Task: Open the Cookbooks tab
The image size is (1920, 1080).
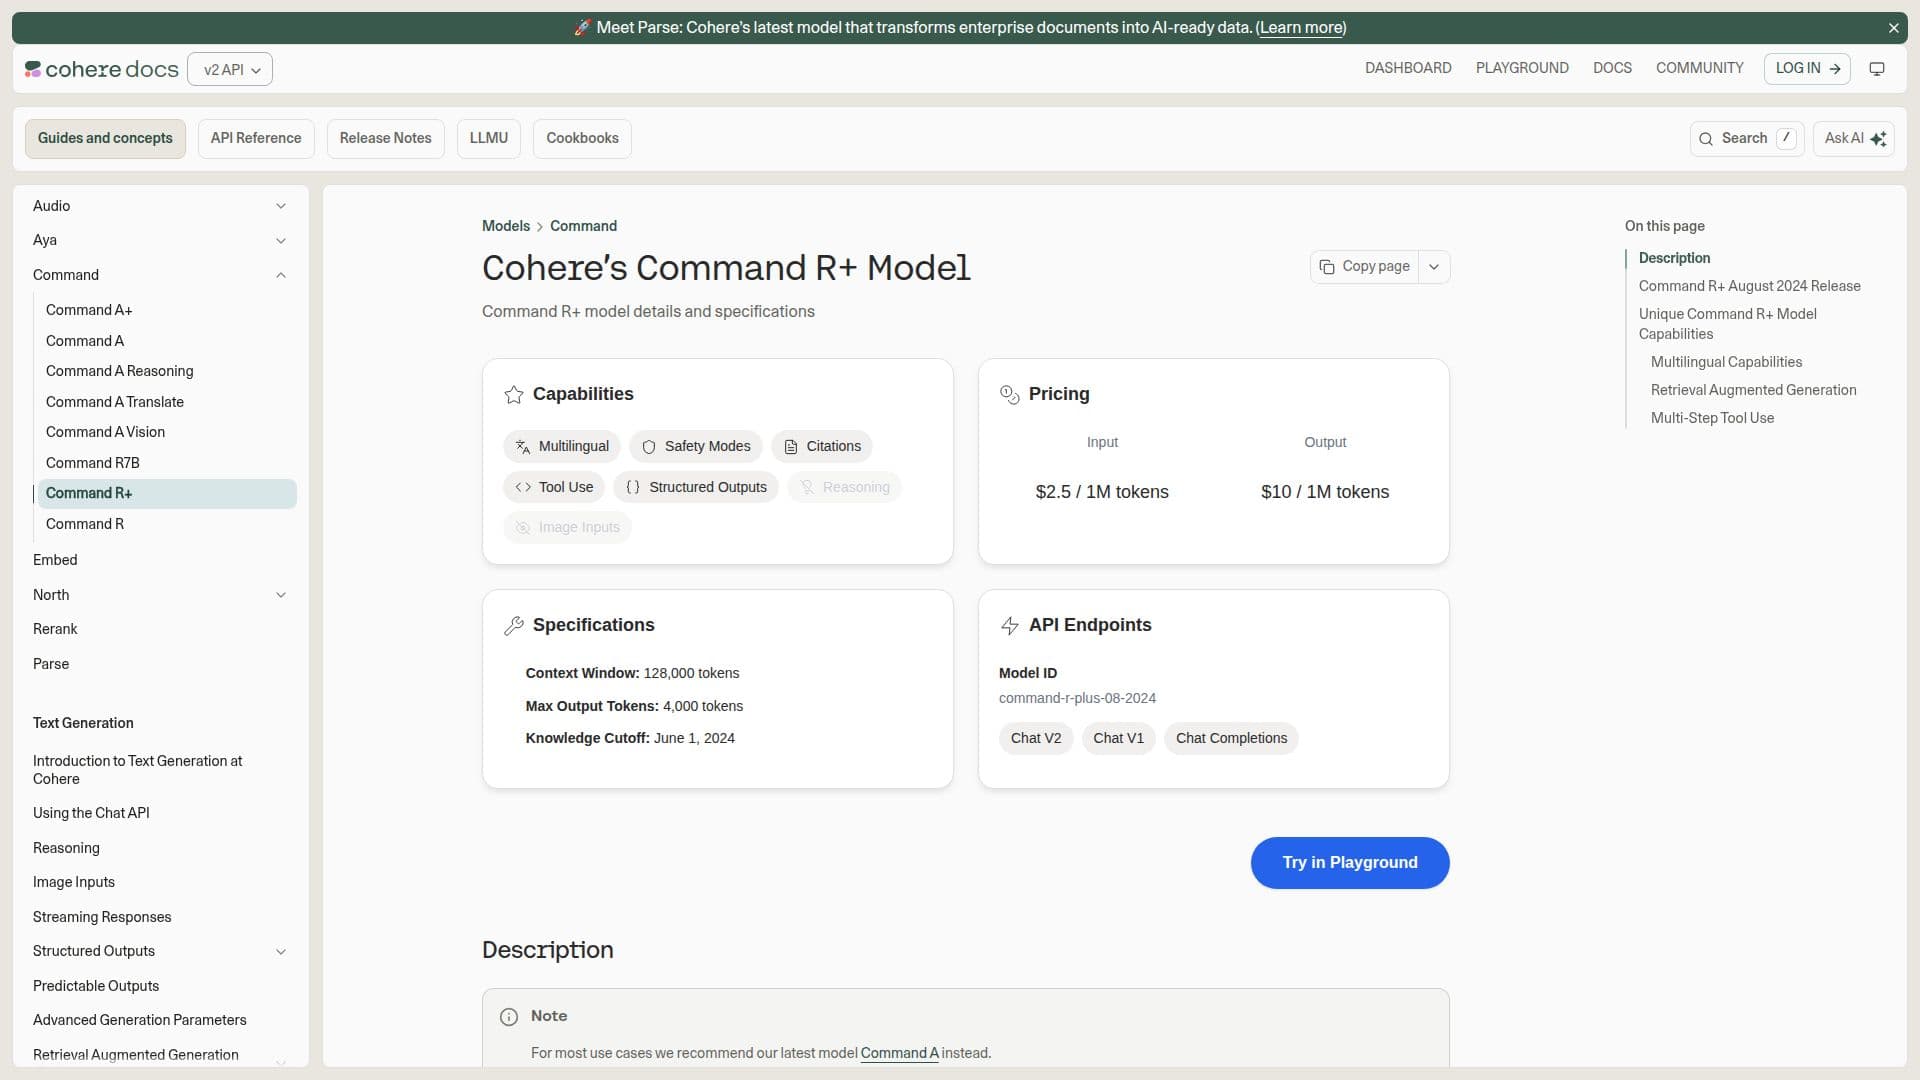Action: tap(583, 138)
